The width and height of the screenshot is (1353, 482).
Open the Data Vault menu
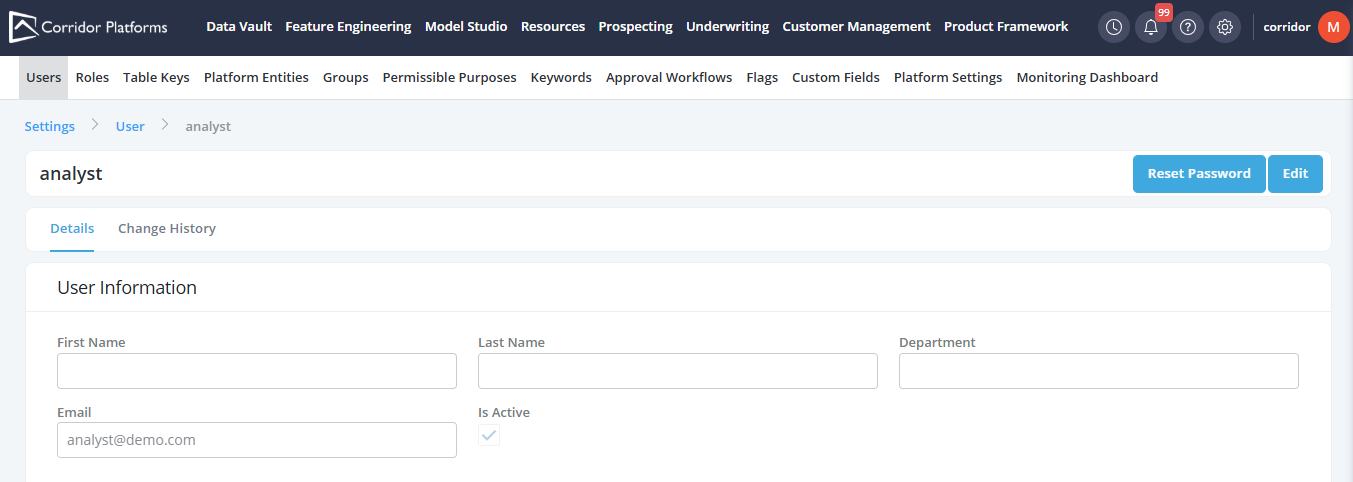tap(239, 27)
